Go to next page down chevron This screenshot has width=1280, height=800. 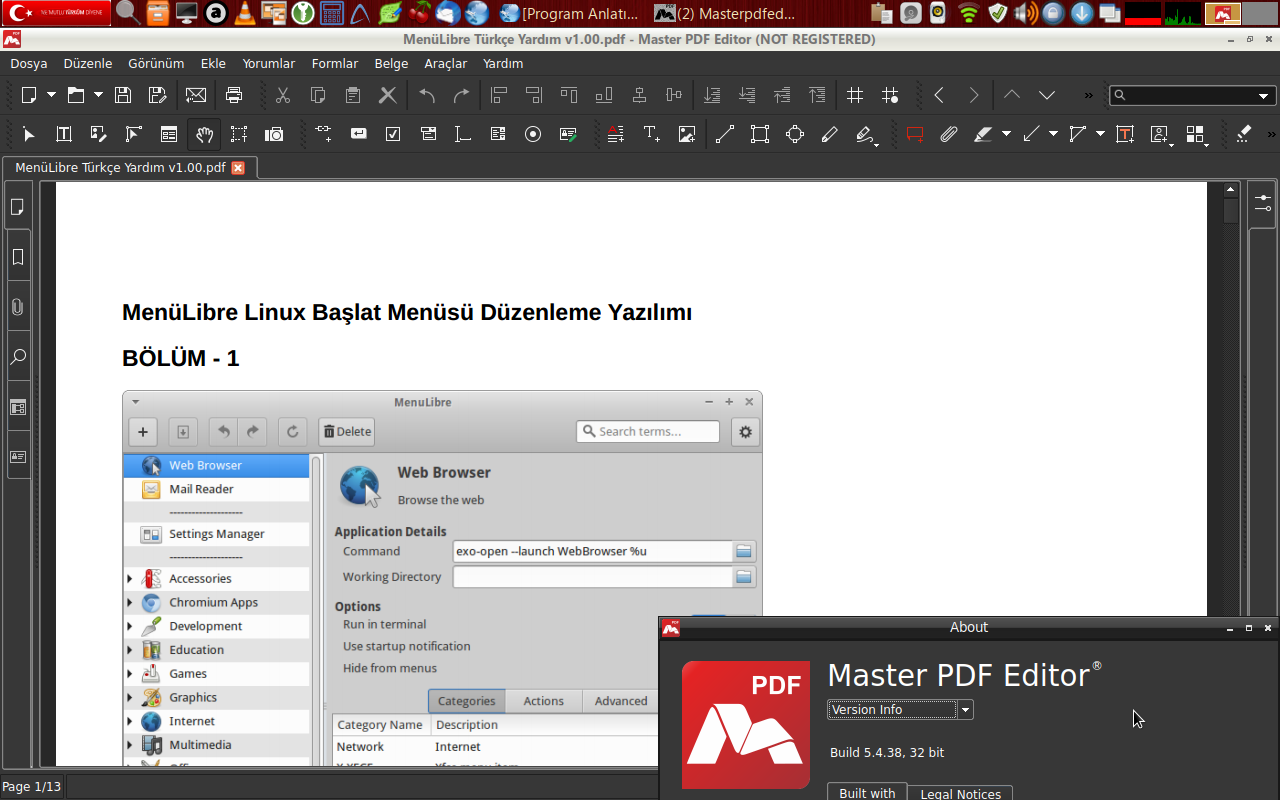pos(1047,95)
